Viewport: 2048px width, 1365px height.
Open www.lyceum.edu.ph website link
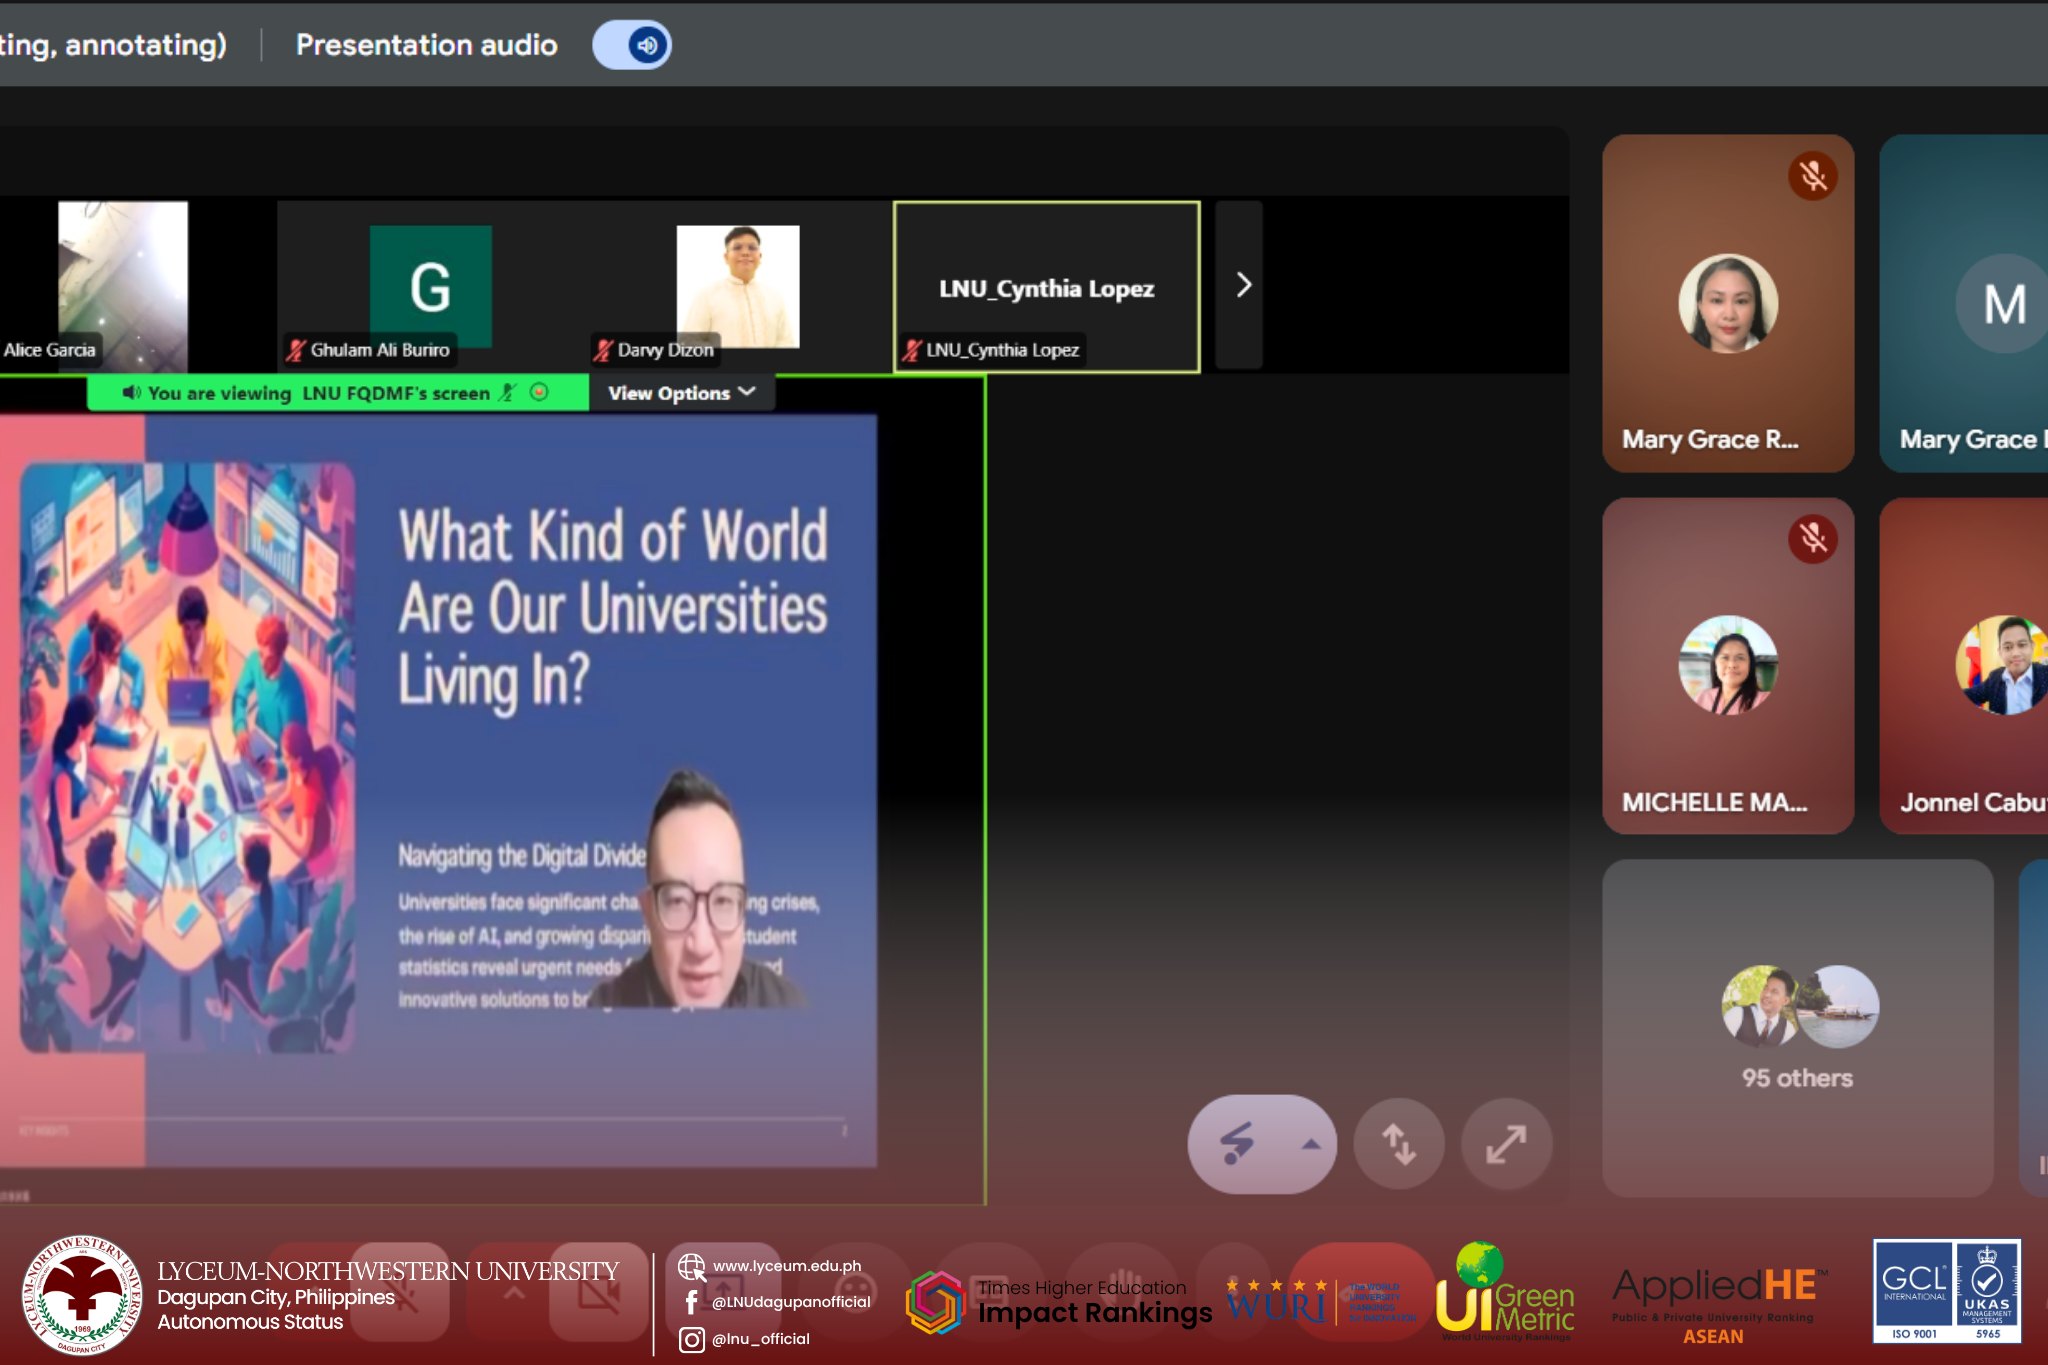[x=786, y=1266]
